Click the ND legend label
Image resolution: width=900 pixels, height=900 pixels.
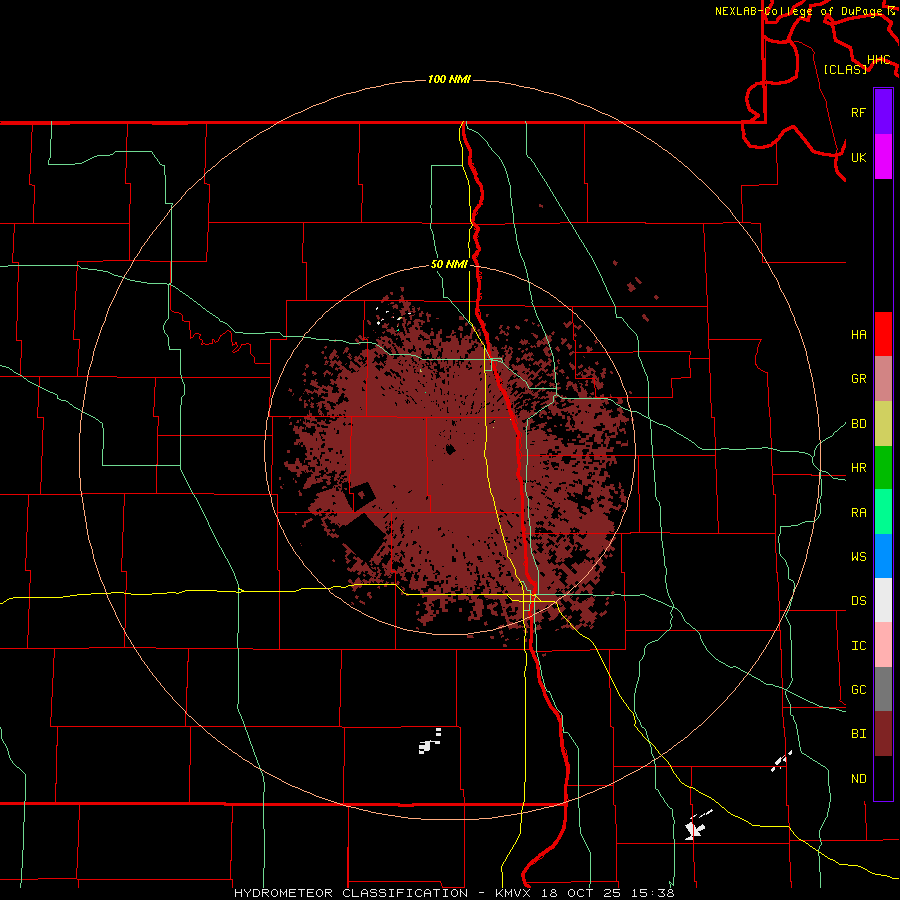coord(858,779)
